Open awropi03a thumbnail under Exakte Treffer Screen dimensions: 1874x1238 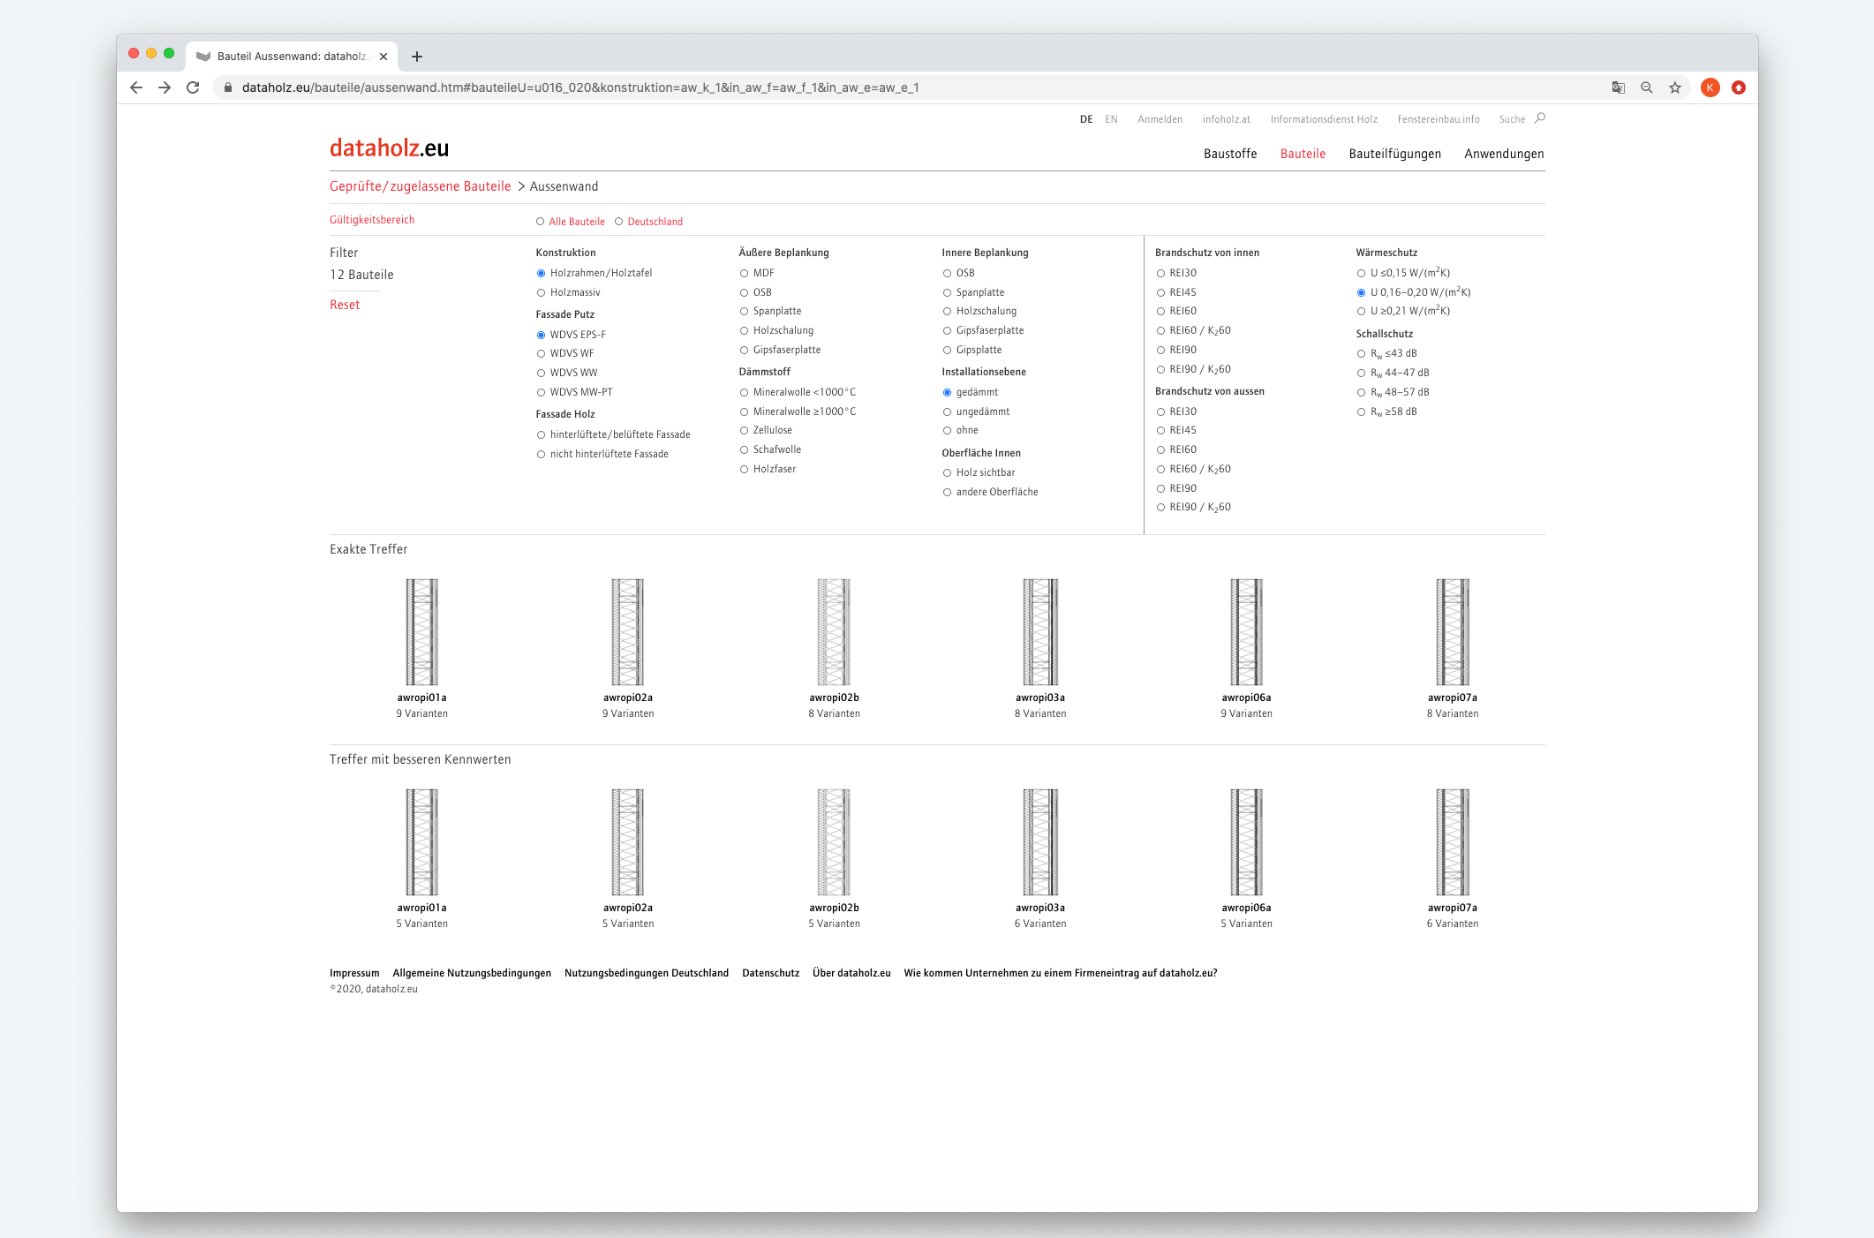(x=1040, y=632)
